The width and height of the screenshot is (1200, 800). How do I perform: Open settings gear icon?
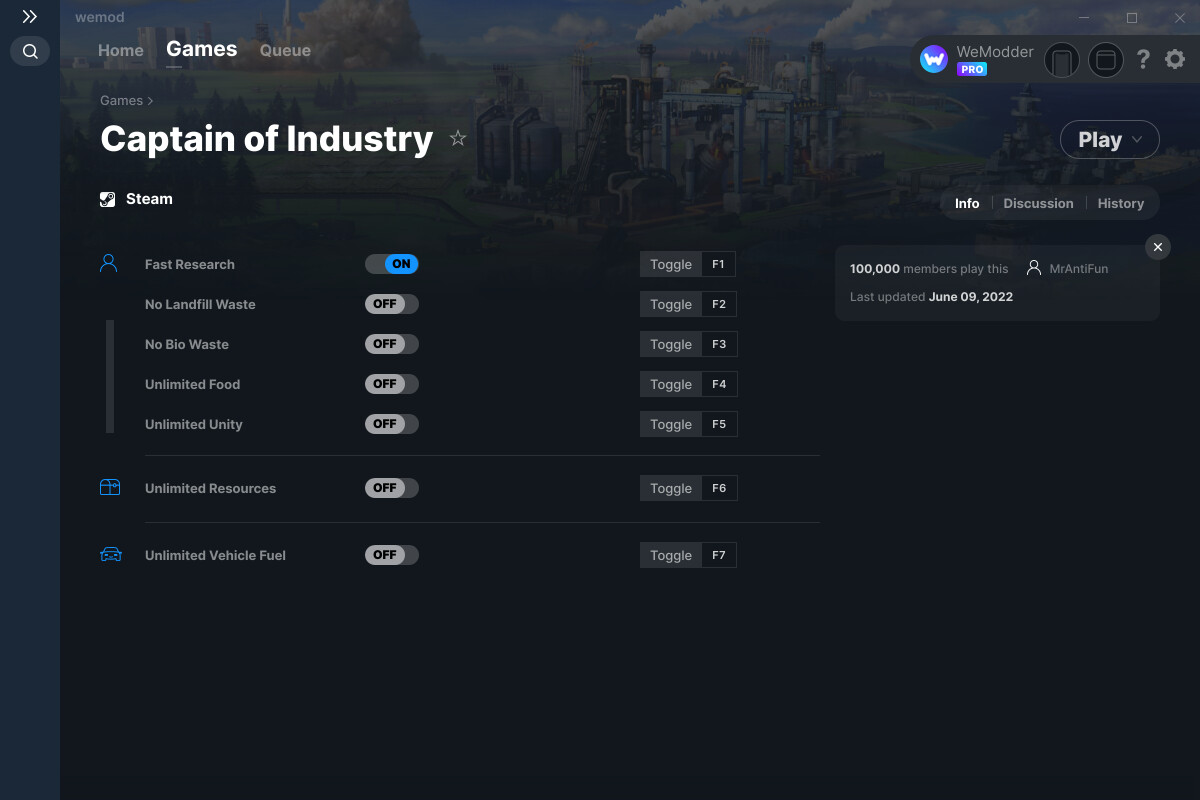click(1175, 60)
